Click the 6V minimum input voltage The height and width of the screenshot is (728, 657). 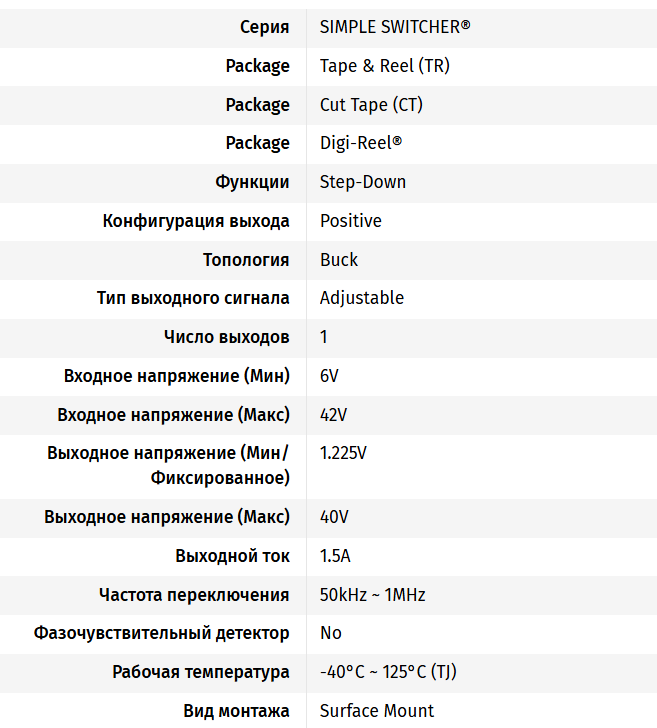pos(330,376)
